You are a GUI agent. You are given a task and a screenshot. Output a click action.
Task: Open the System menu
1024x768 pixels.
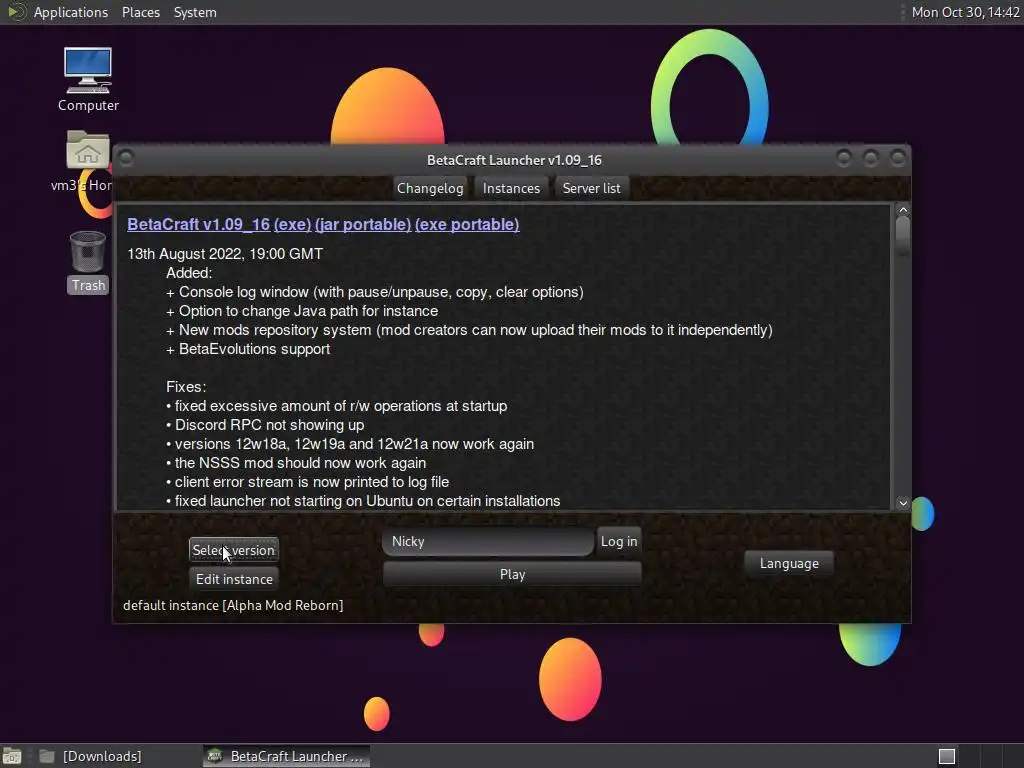[195, 12]
